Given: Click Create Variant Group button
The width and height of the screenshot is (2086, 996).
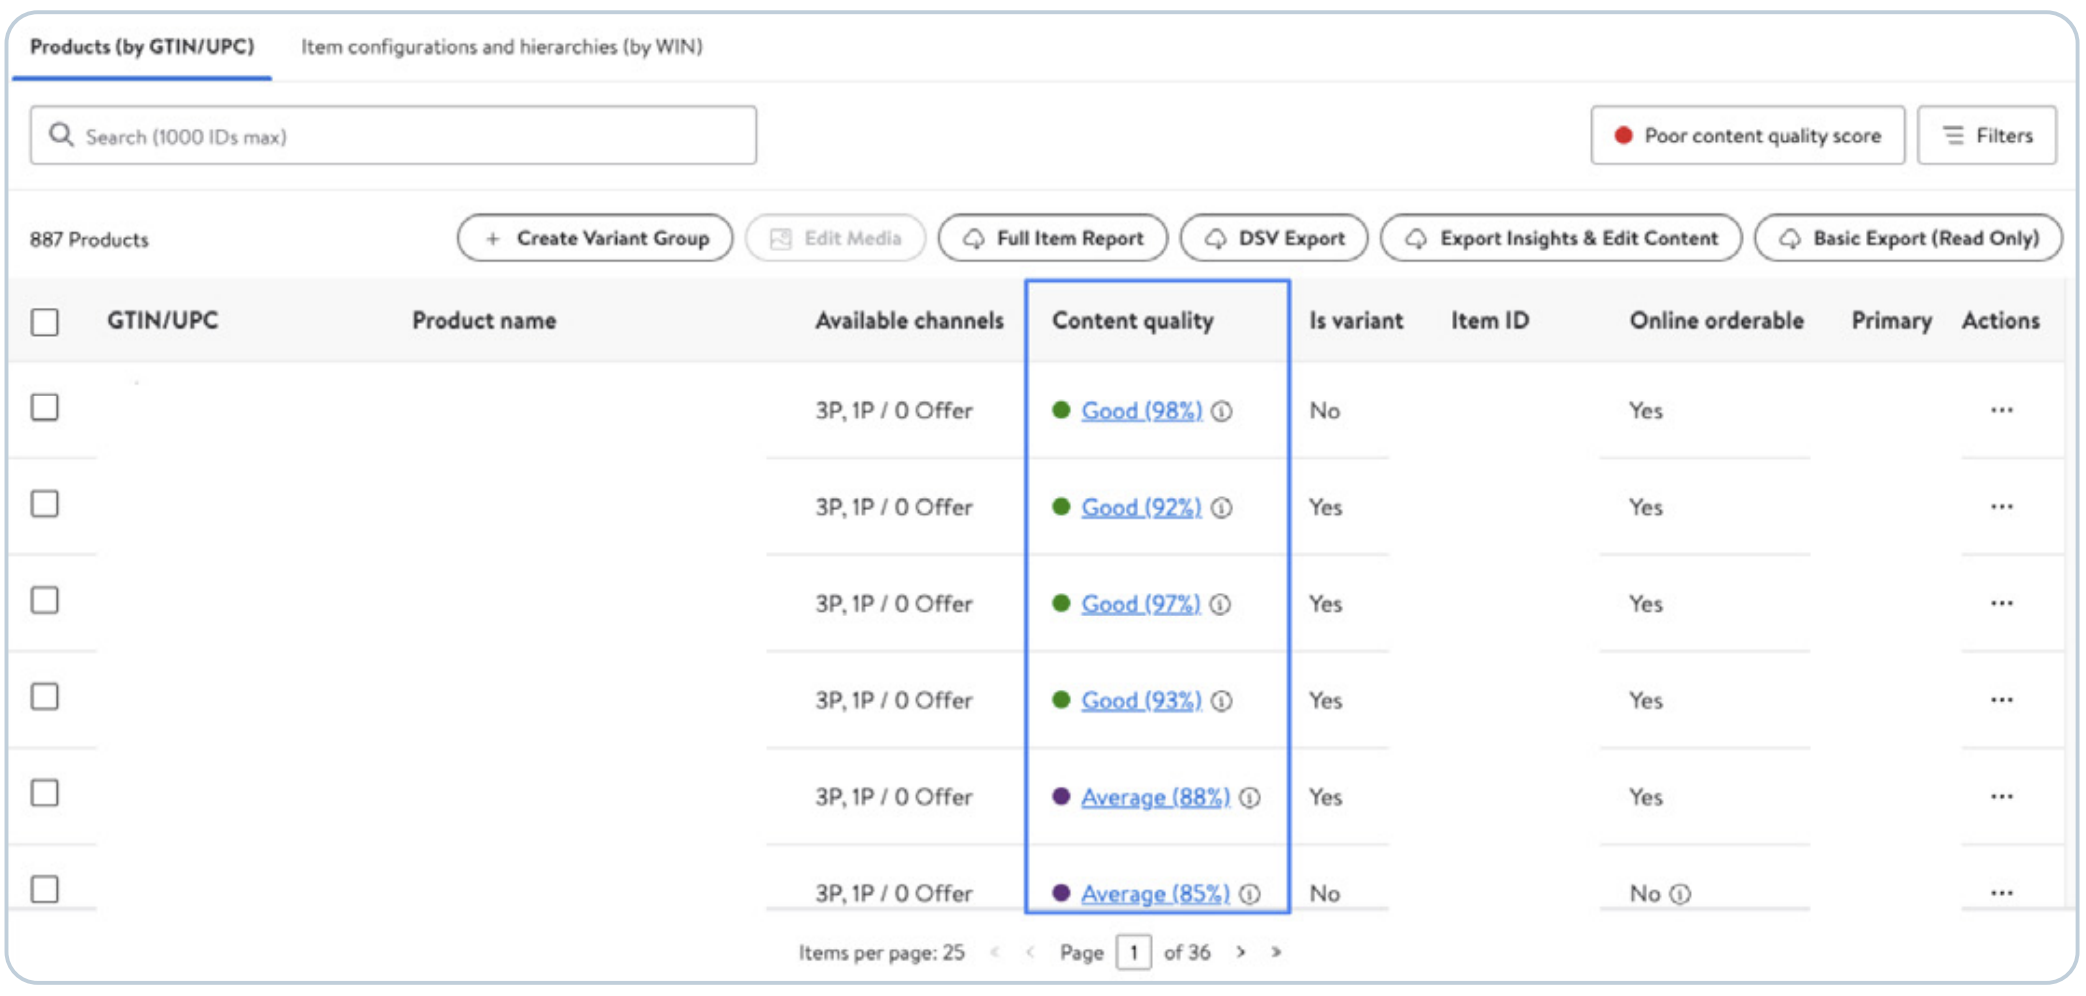Looking at the screenshot, I should (595, 238).
